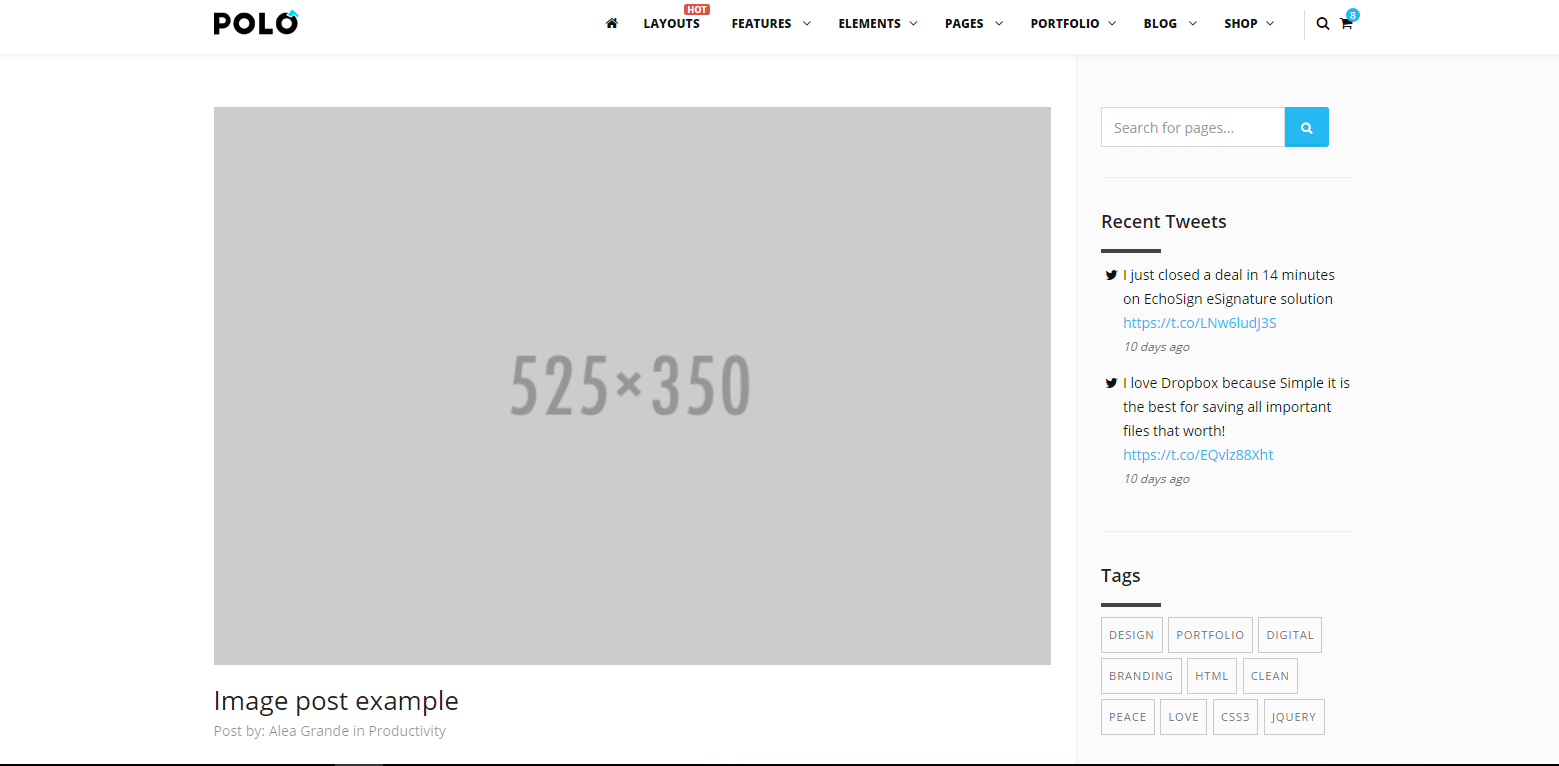Click the Search for pages input field

pyautogui.click(x=1192, y=127)
